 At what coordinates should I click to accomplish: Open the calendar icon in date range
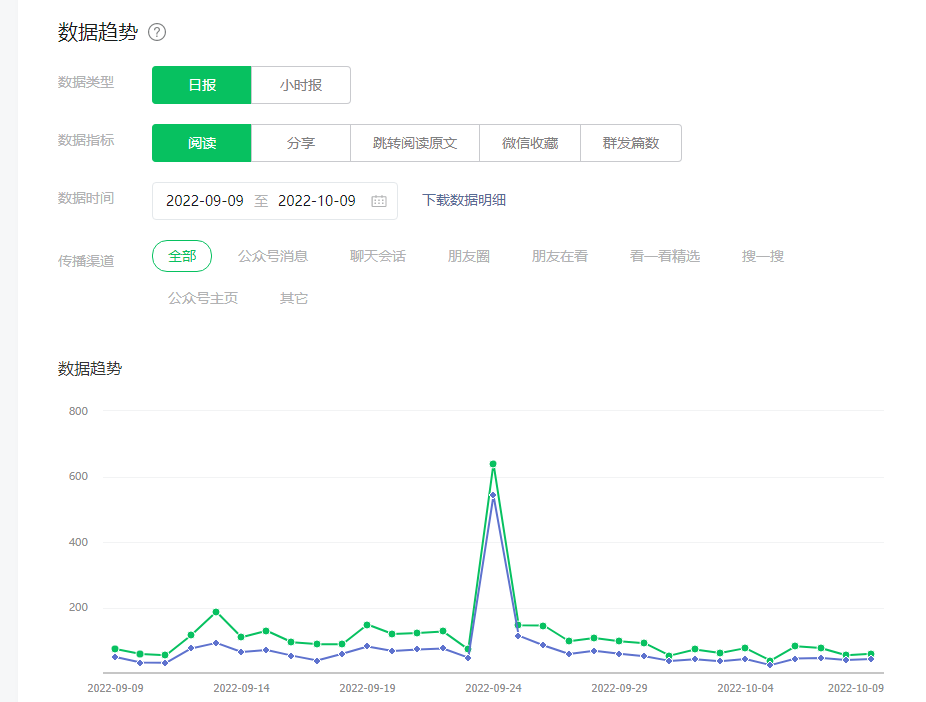pos(379,201)
